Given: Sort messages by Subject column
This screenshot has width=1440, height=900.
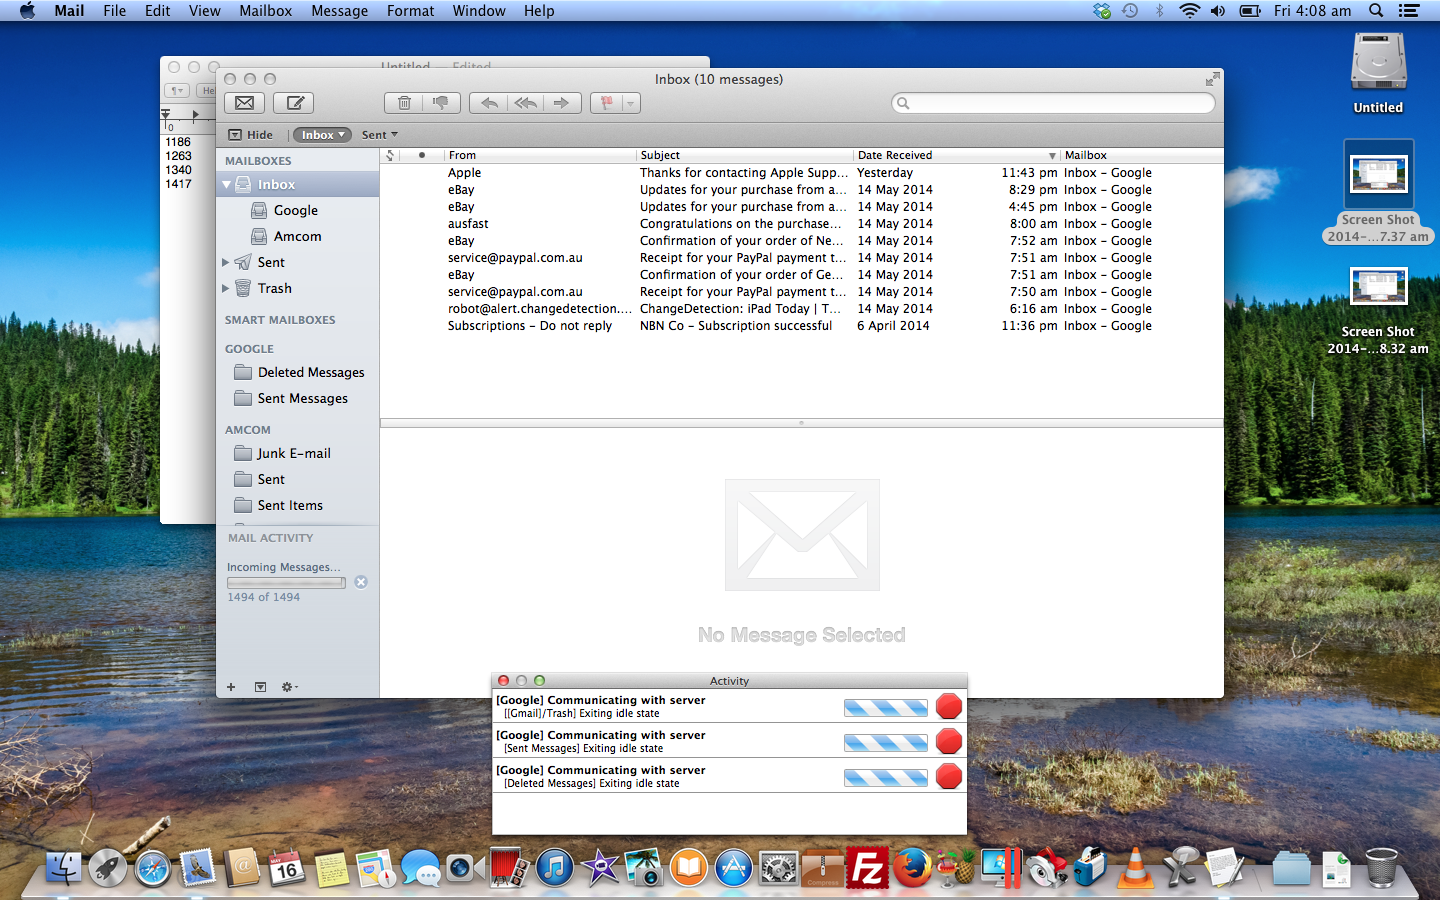Looking at the screenshot, I should click(x=745, y=155).
